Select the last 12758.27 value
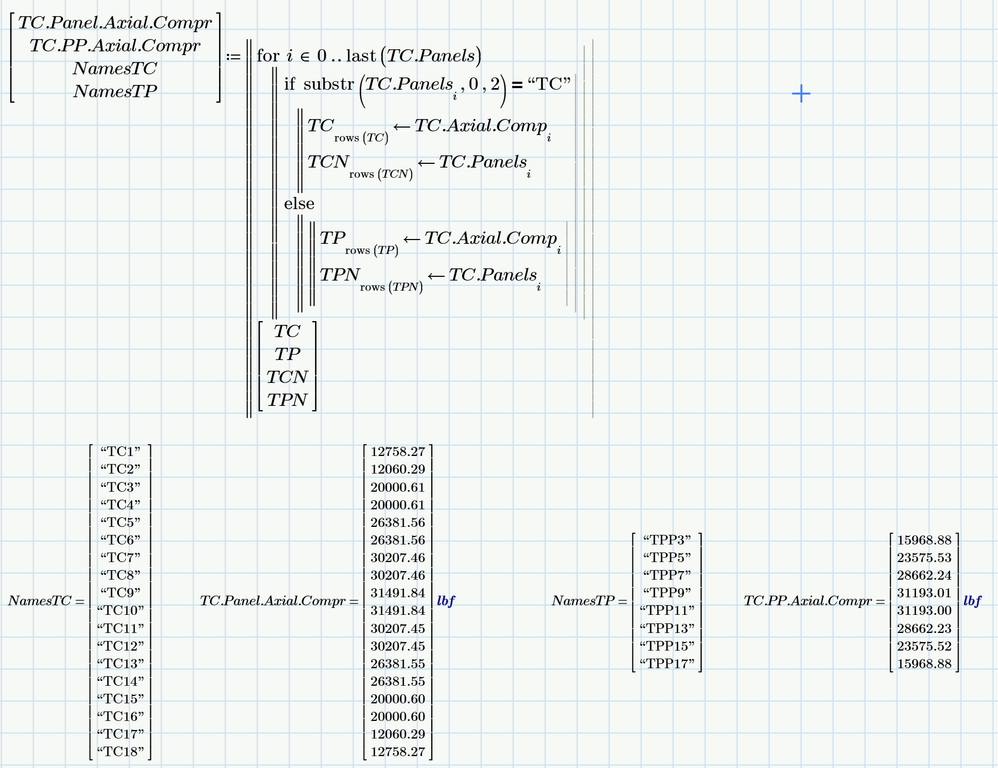The image size is (998, 768). 398,752
